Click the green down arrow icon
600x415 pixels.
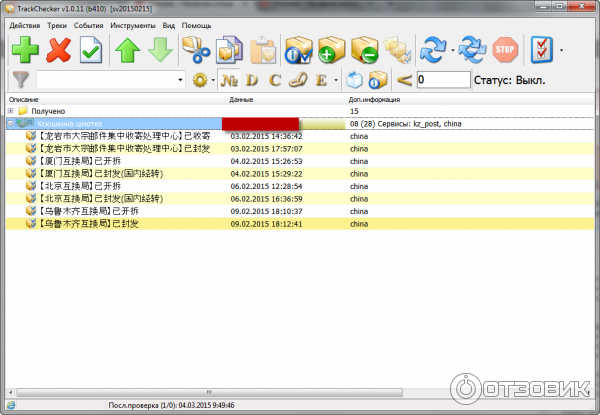[x=160, y=49]
